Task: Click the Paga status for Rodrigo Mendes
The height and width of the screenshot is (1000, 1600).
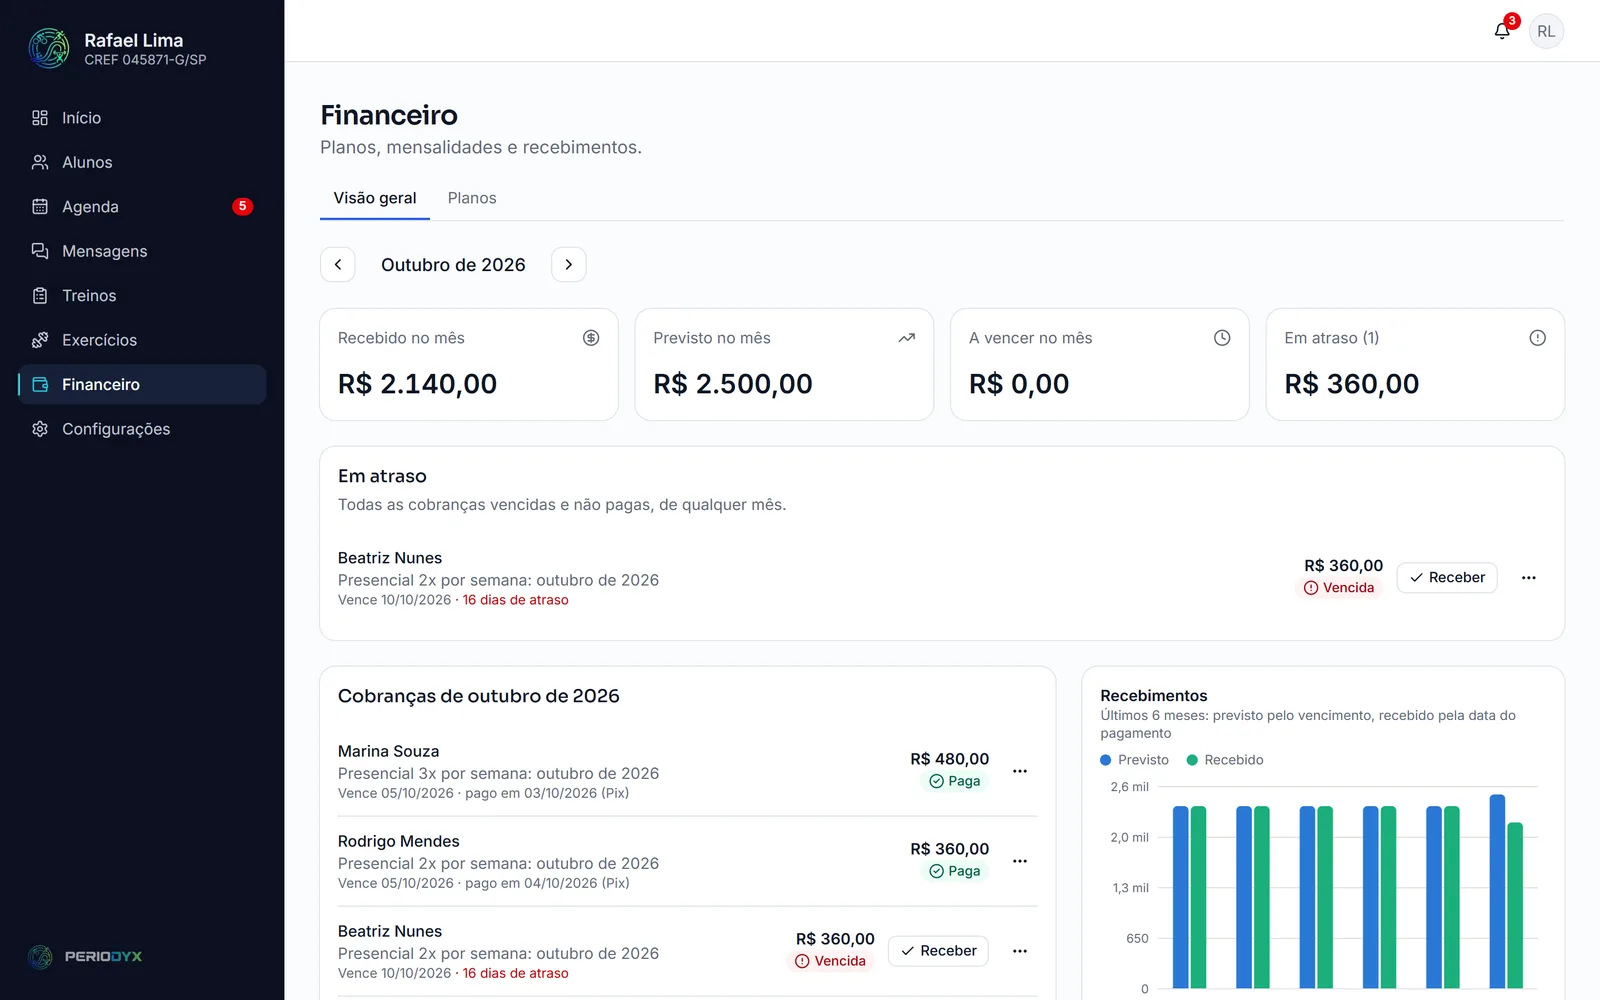Action: click(x=955, y=871)
